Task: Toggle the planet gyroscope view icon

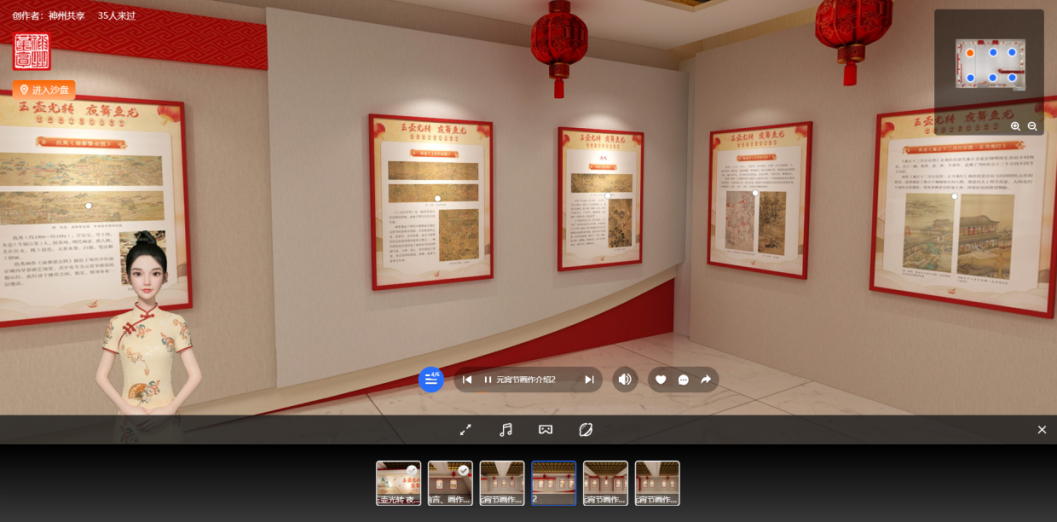Action: click(585, 430)
